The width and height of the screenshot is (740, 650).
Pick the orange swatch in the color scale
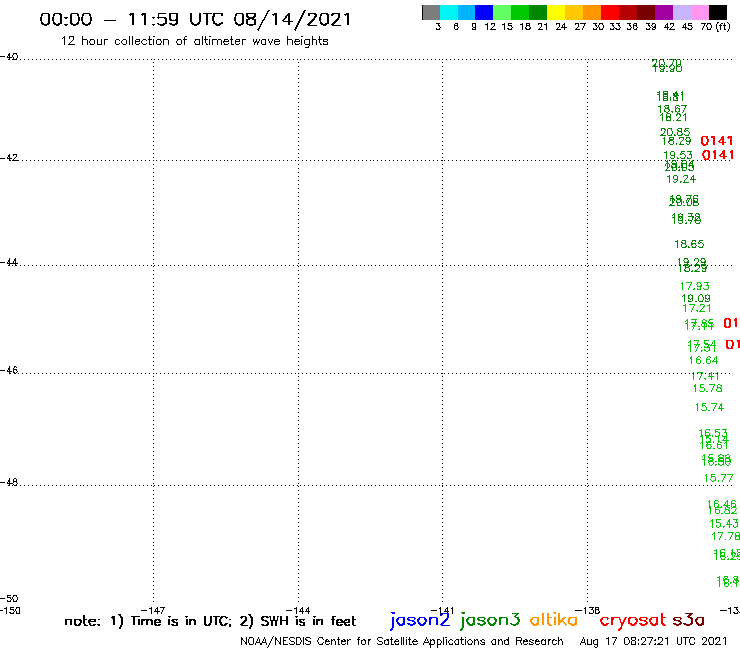(x=592, y=12)
